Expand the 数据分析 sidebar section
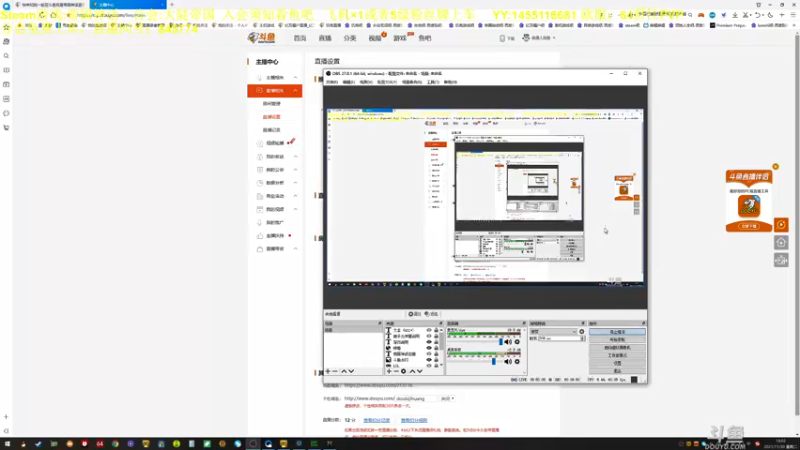This screenshot has width=800, height=450. (x=275, y=183)
